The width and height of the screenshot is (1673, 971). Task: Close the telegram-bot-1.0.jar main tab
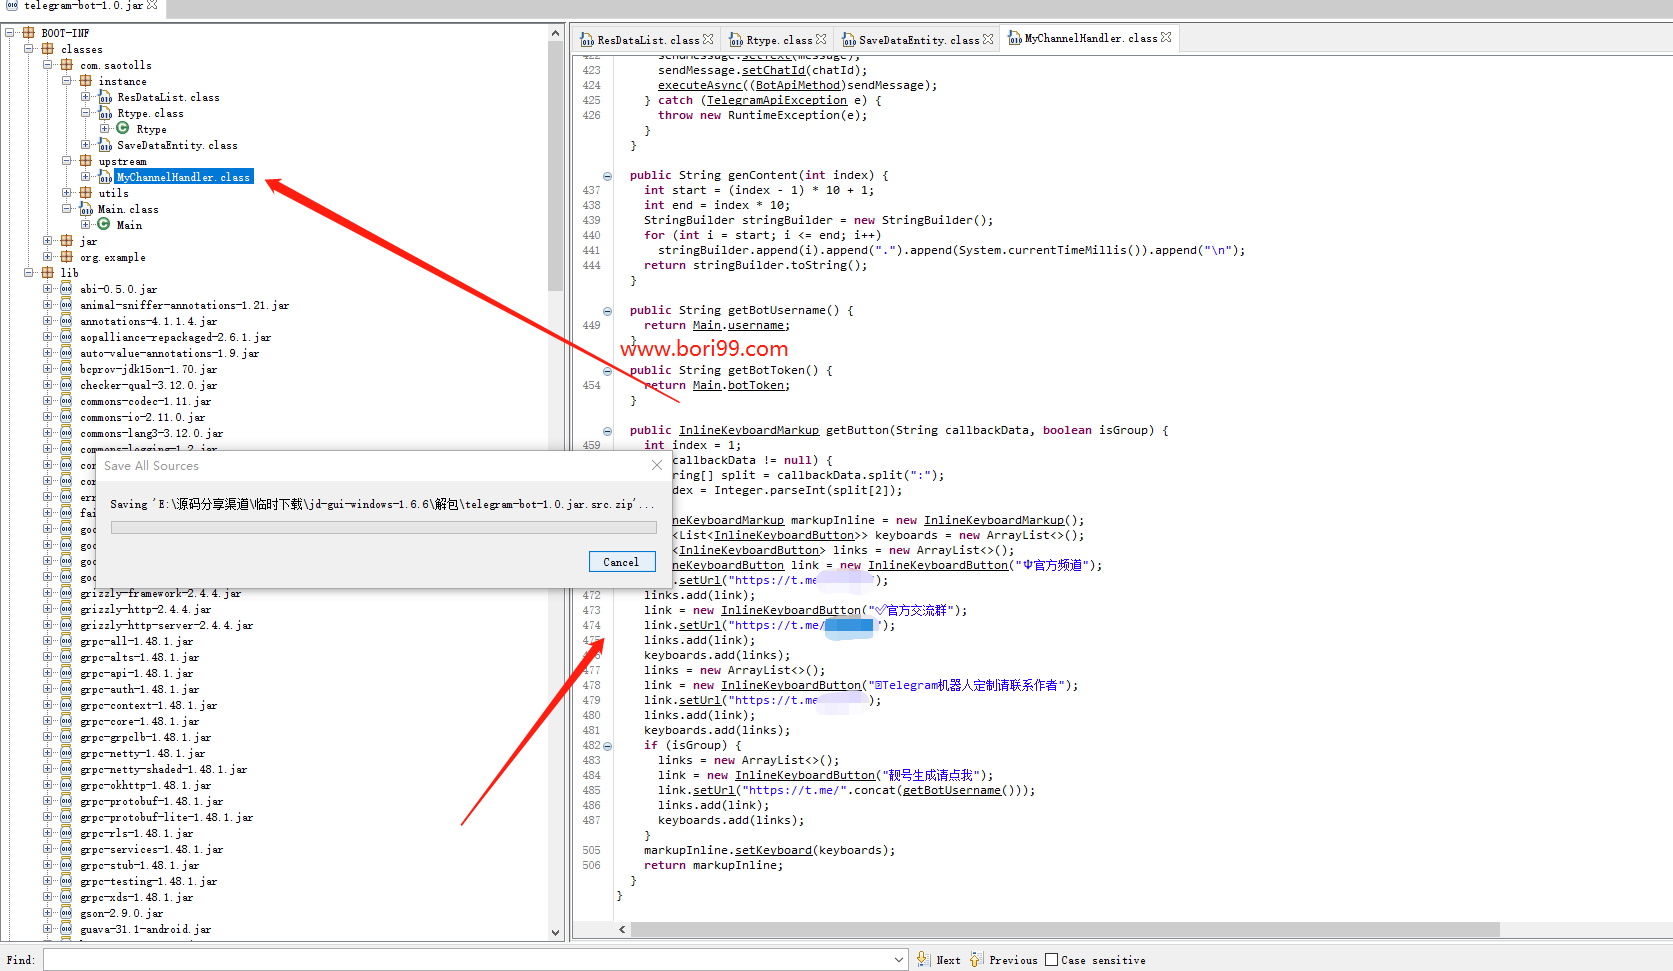[x=152, y=5]
